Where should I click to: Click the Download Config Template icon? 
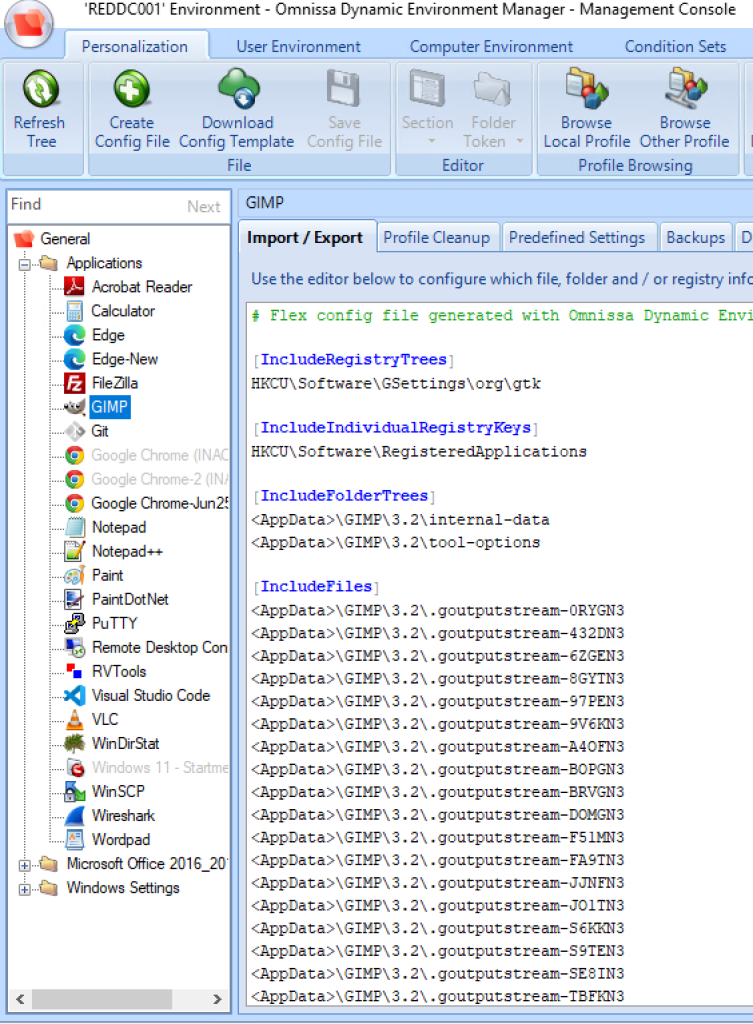(238, 88)
